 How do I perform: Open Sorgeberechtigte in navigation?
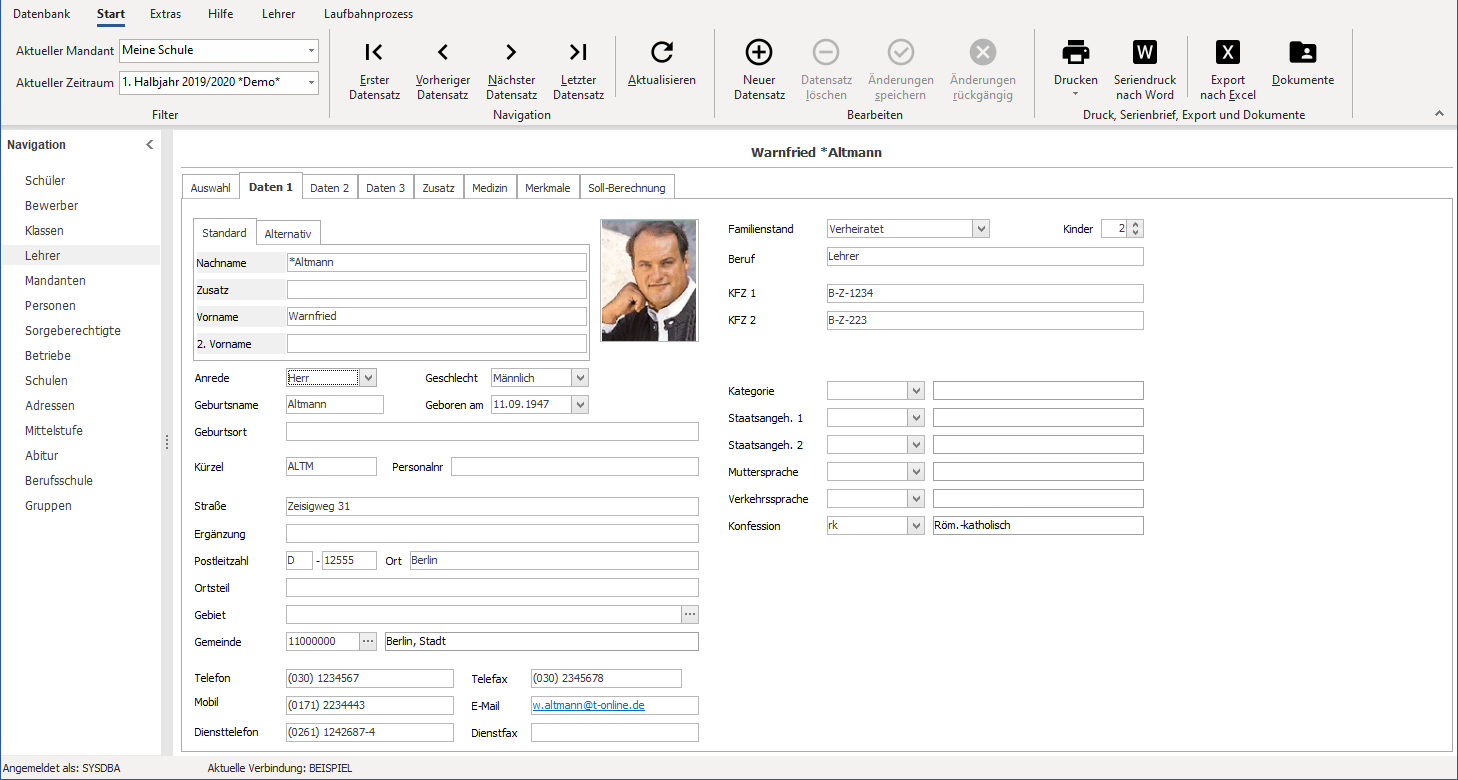(x=73, y=331)
